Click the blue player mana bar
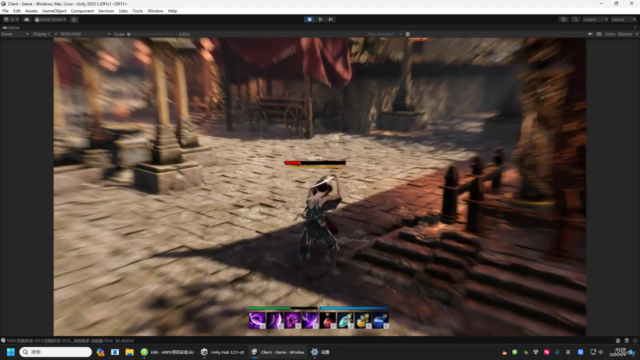This screenshot has width=640, height=360. click(x=354, y=308)
